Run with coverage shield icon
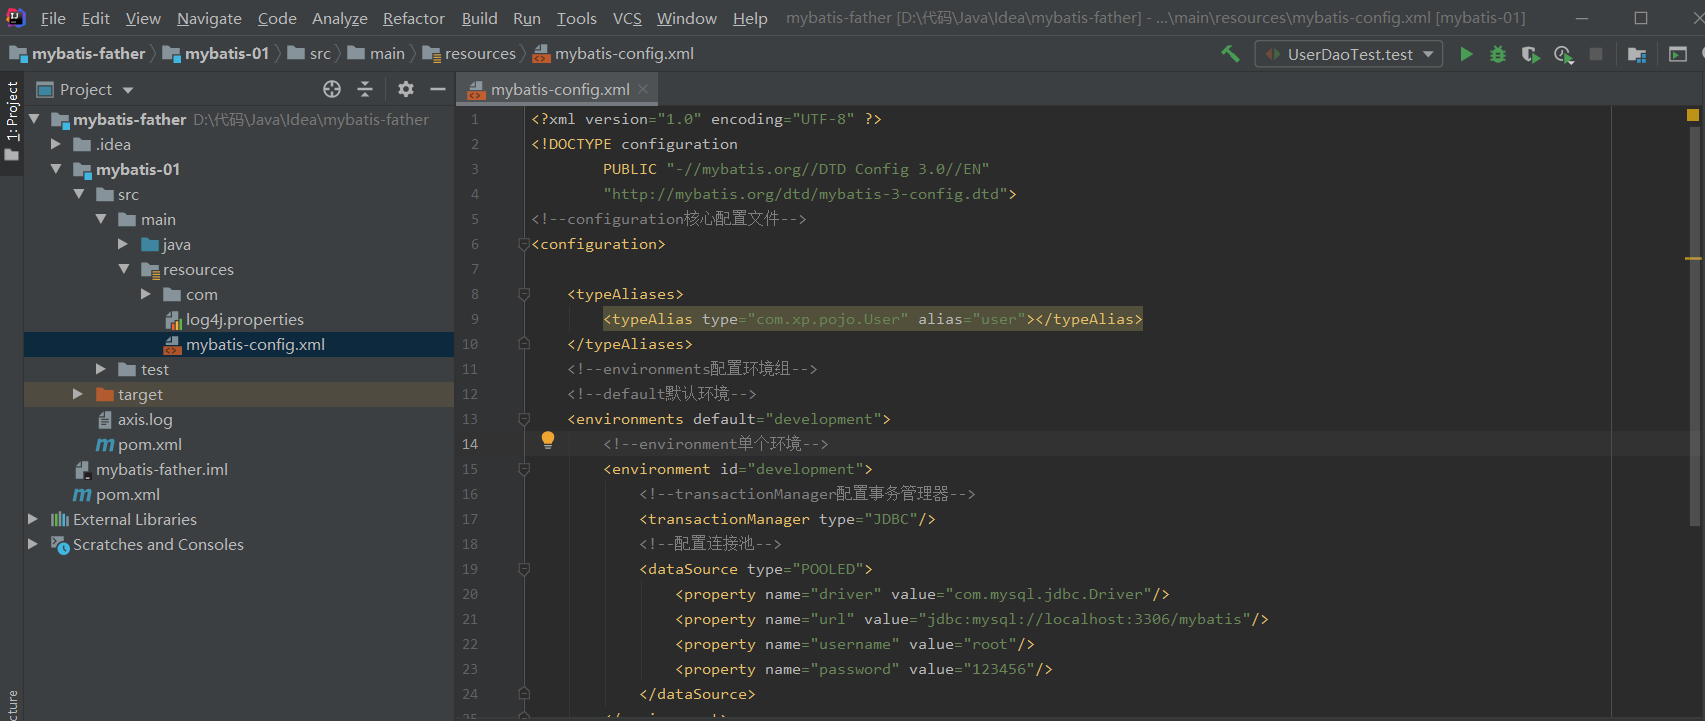 click(1530, 54)
